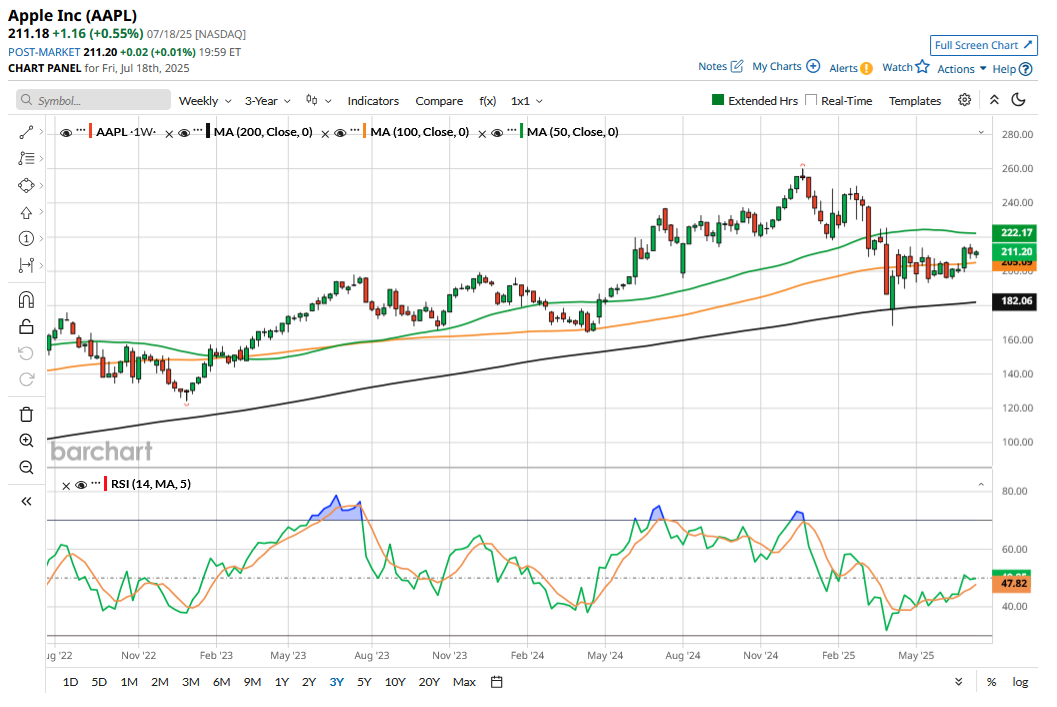
Task: Click the redo arrow
Action: 26,379
